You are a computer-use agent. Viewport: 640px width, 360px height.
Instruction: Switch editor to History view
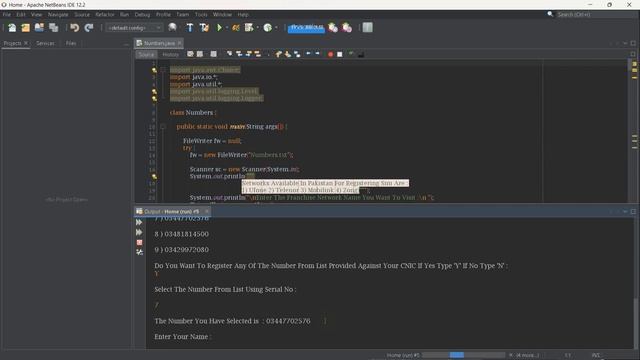(x=170, y=54)
